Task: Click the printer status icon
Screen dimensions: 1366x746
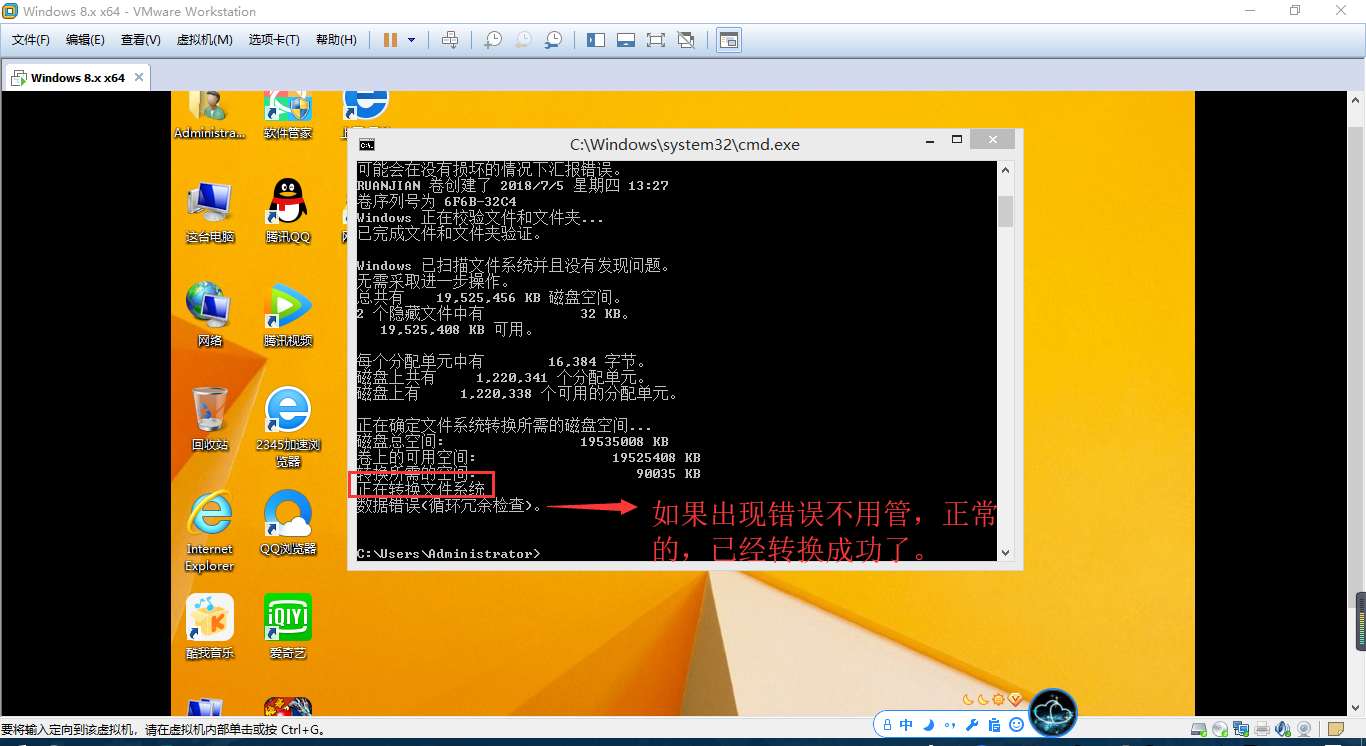Action: point(1263,729)
